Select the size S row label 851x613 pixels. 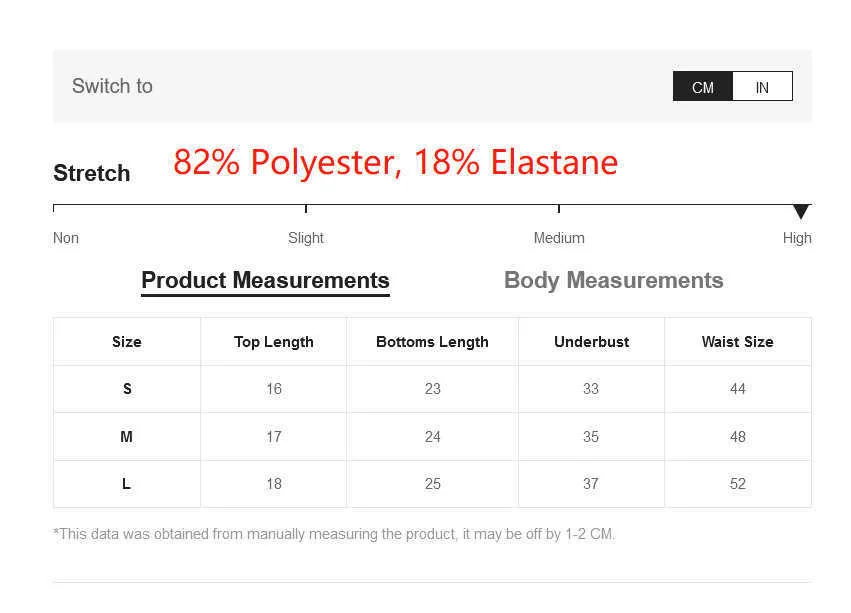[x=127, y=389]
